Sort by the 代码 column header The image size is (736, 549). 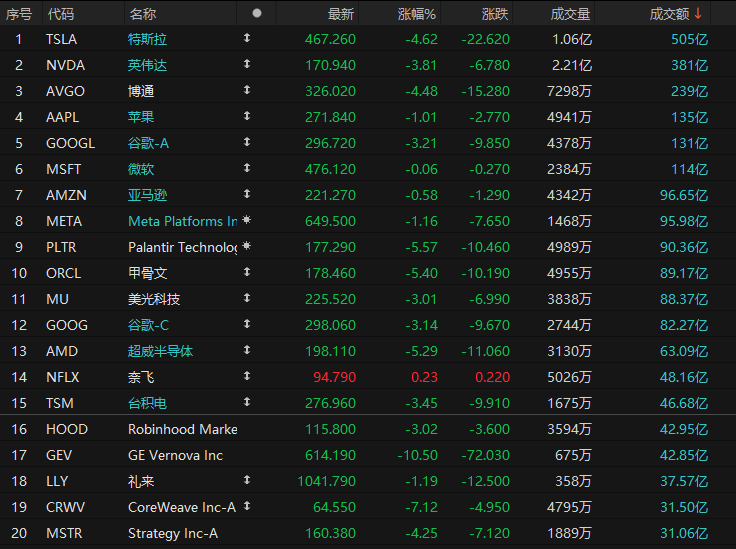coord(61,14)
